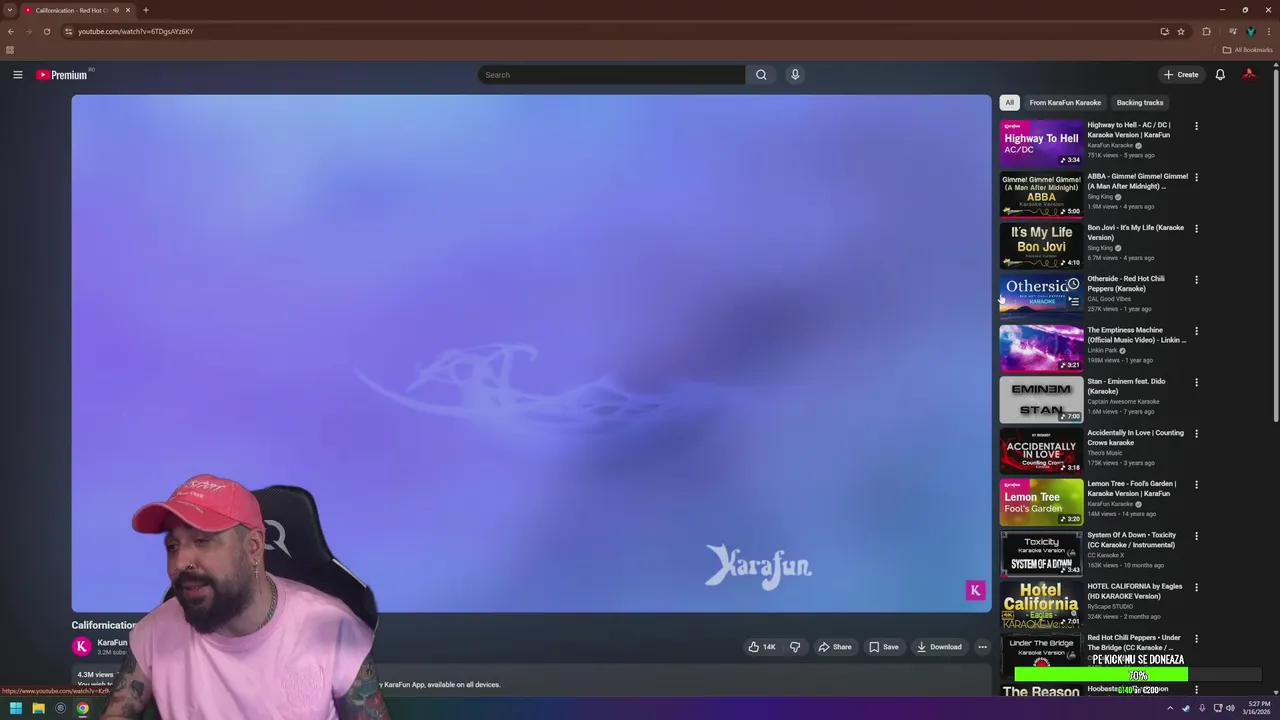
Task: Open the Windows Start menu
Action: 15,708
